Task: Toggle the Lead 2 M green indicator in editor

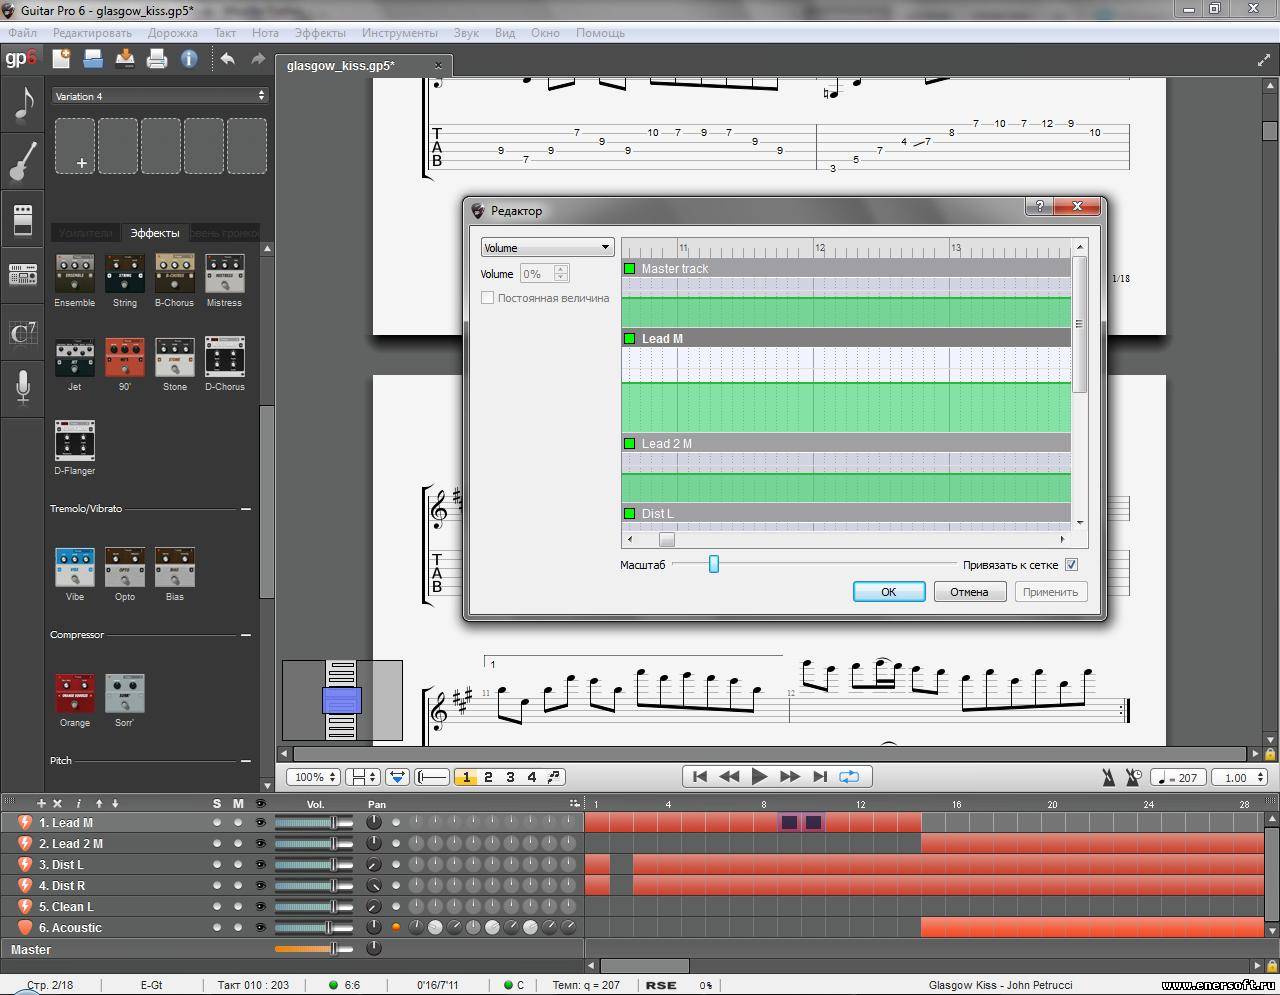Action: 630,444
